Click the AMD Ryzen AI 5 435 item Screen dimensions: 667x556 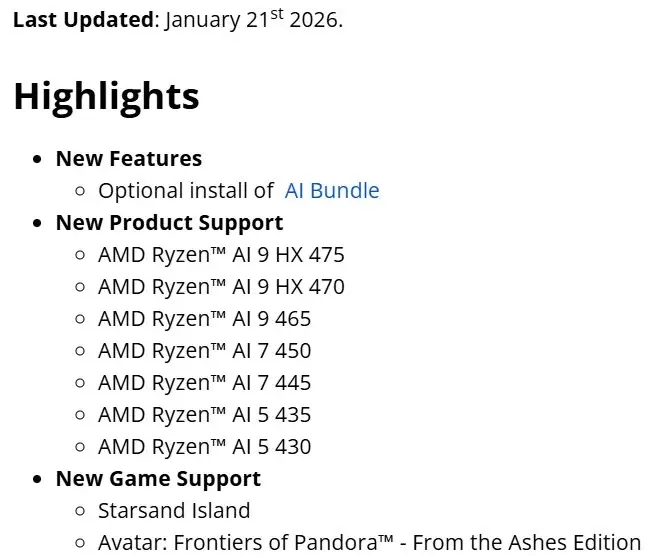coord(204,415)
